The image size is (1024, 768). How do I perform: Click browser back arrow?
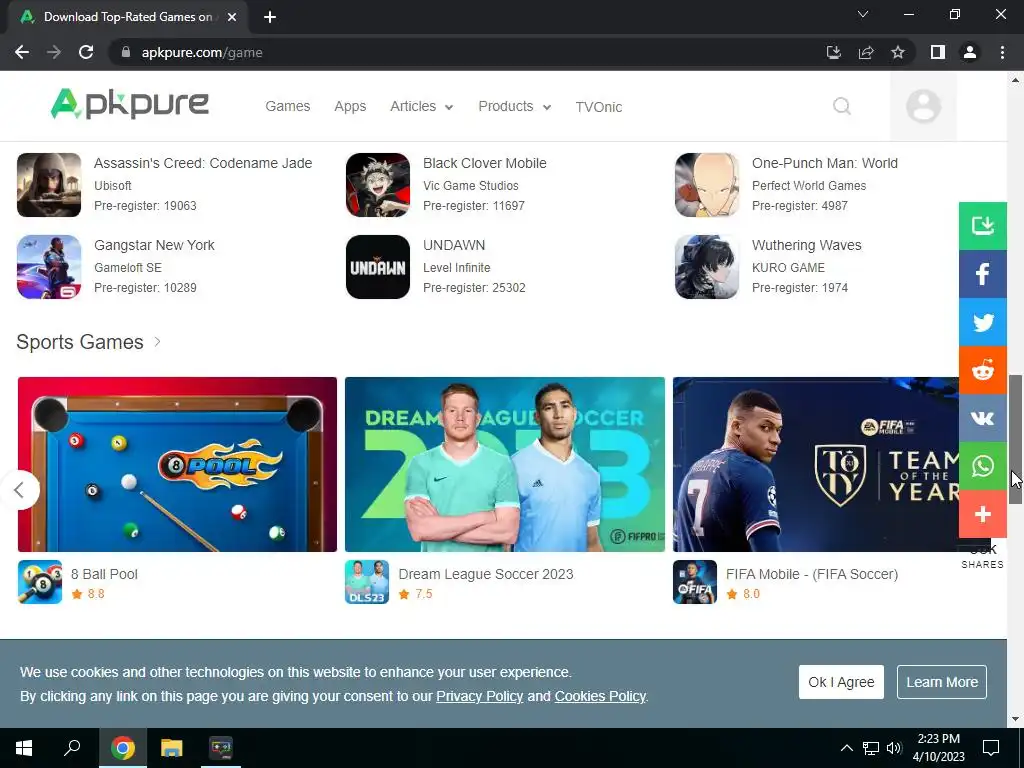[x=22, y=52]
